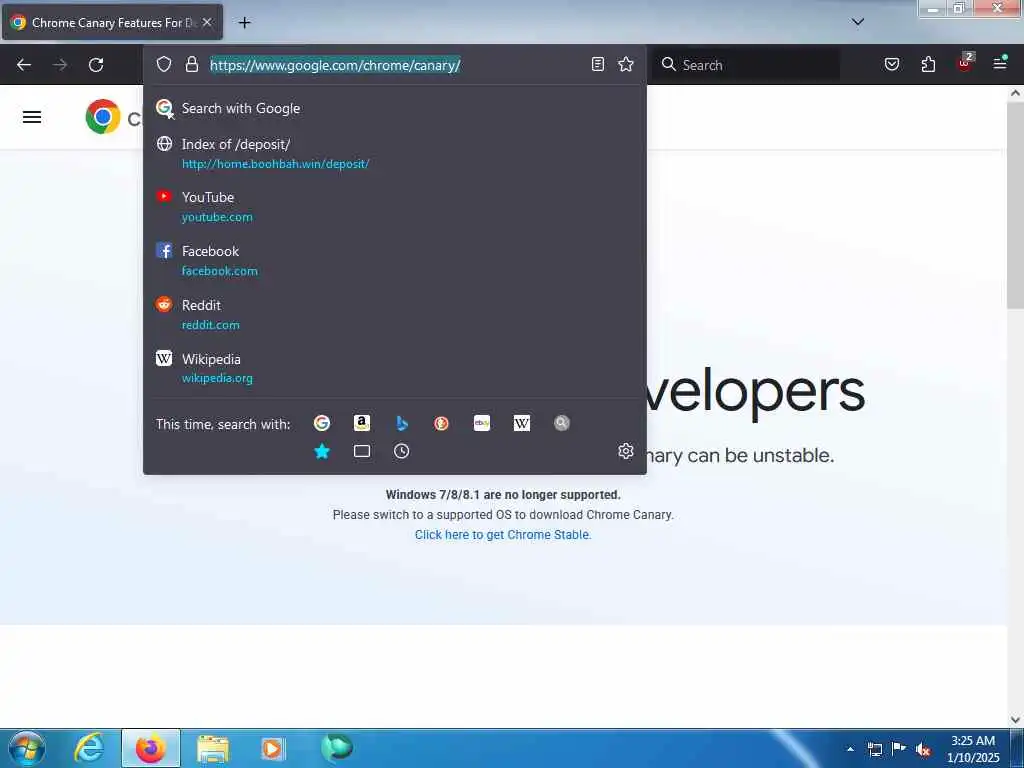Click the forward navigation arrow
The height and width of the screenshot is (768, 1024).
[x=60, y=65]
